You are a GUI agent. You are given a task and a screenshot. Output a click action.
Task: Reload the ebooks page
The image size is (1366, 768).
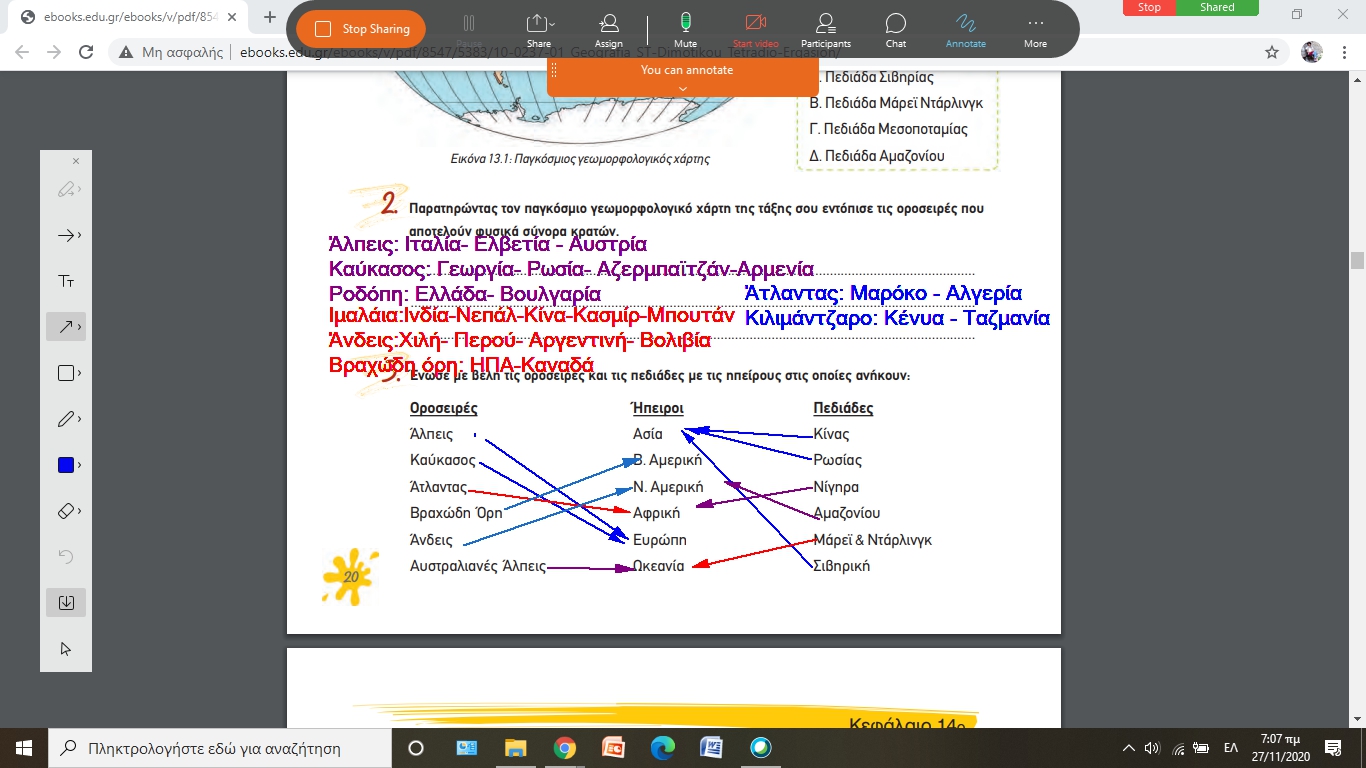86,52
